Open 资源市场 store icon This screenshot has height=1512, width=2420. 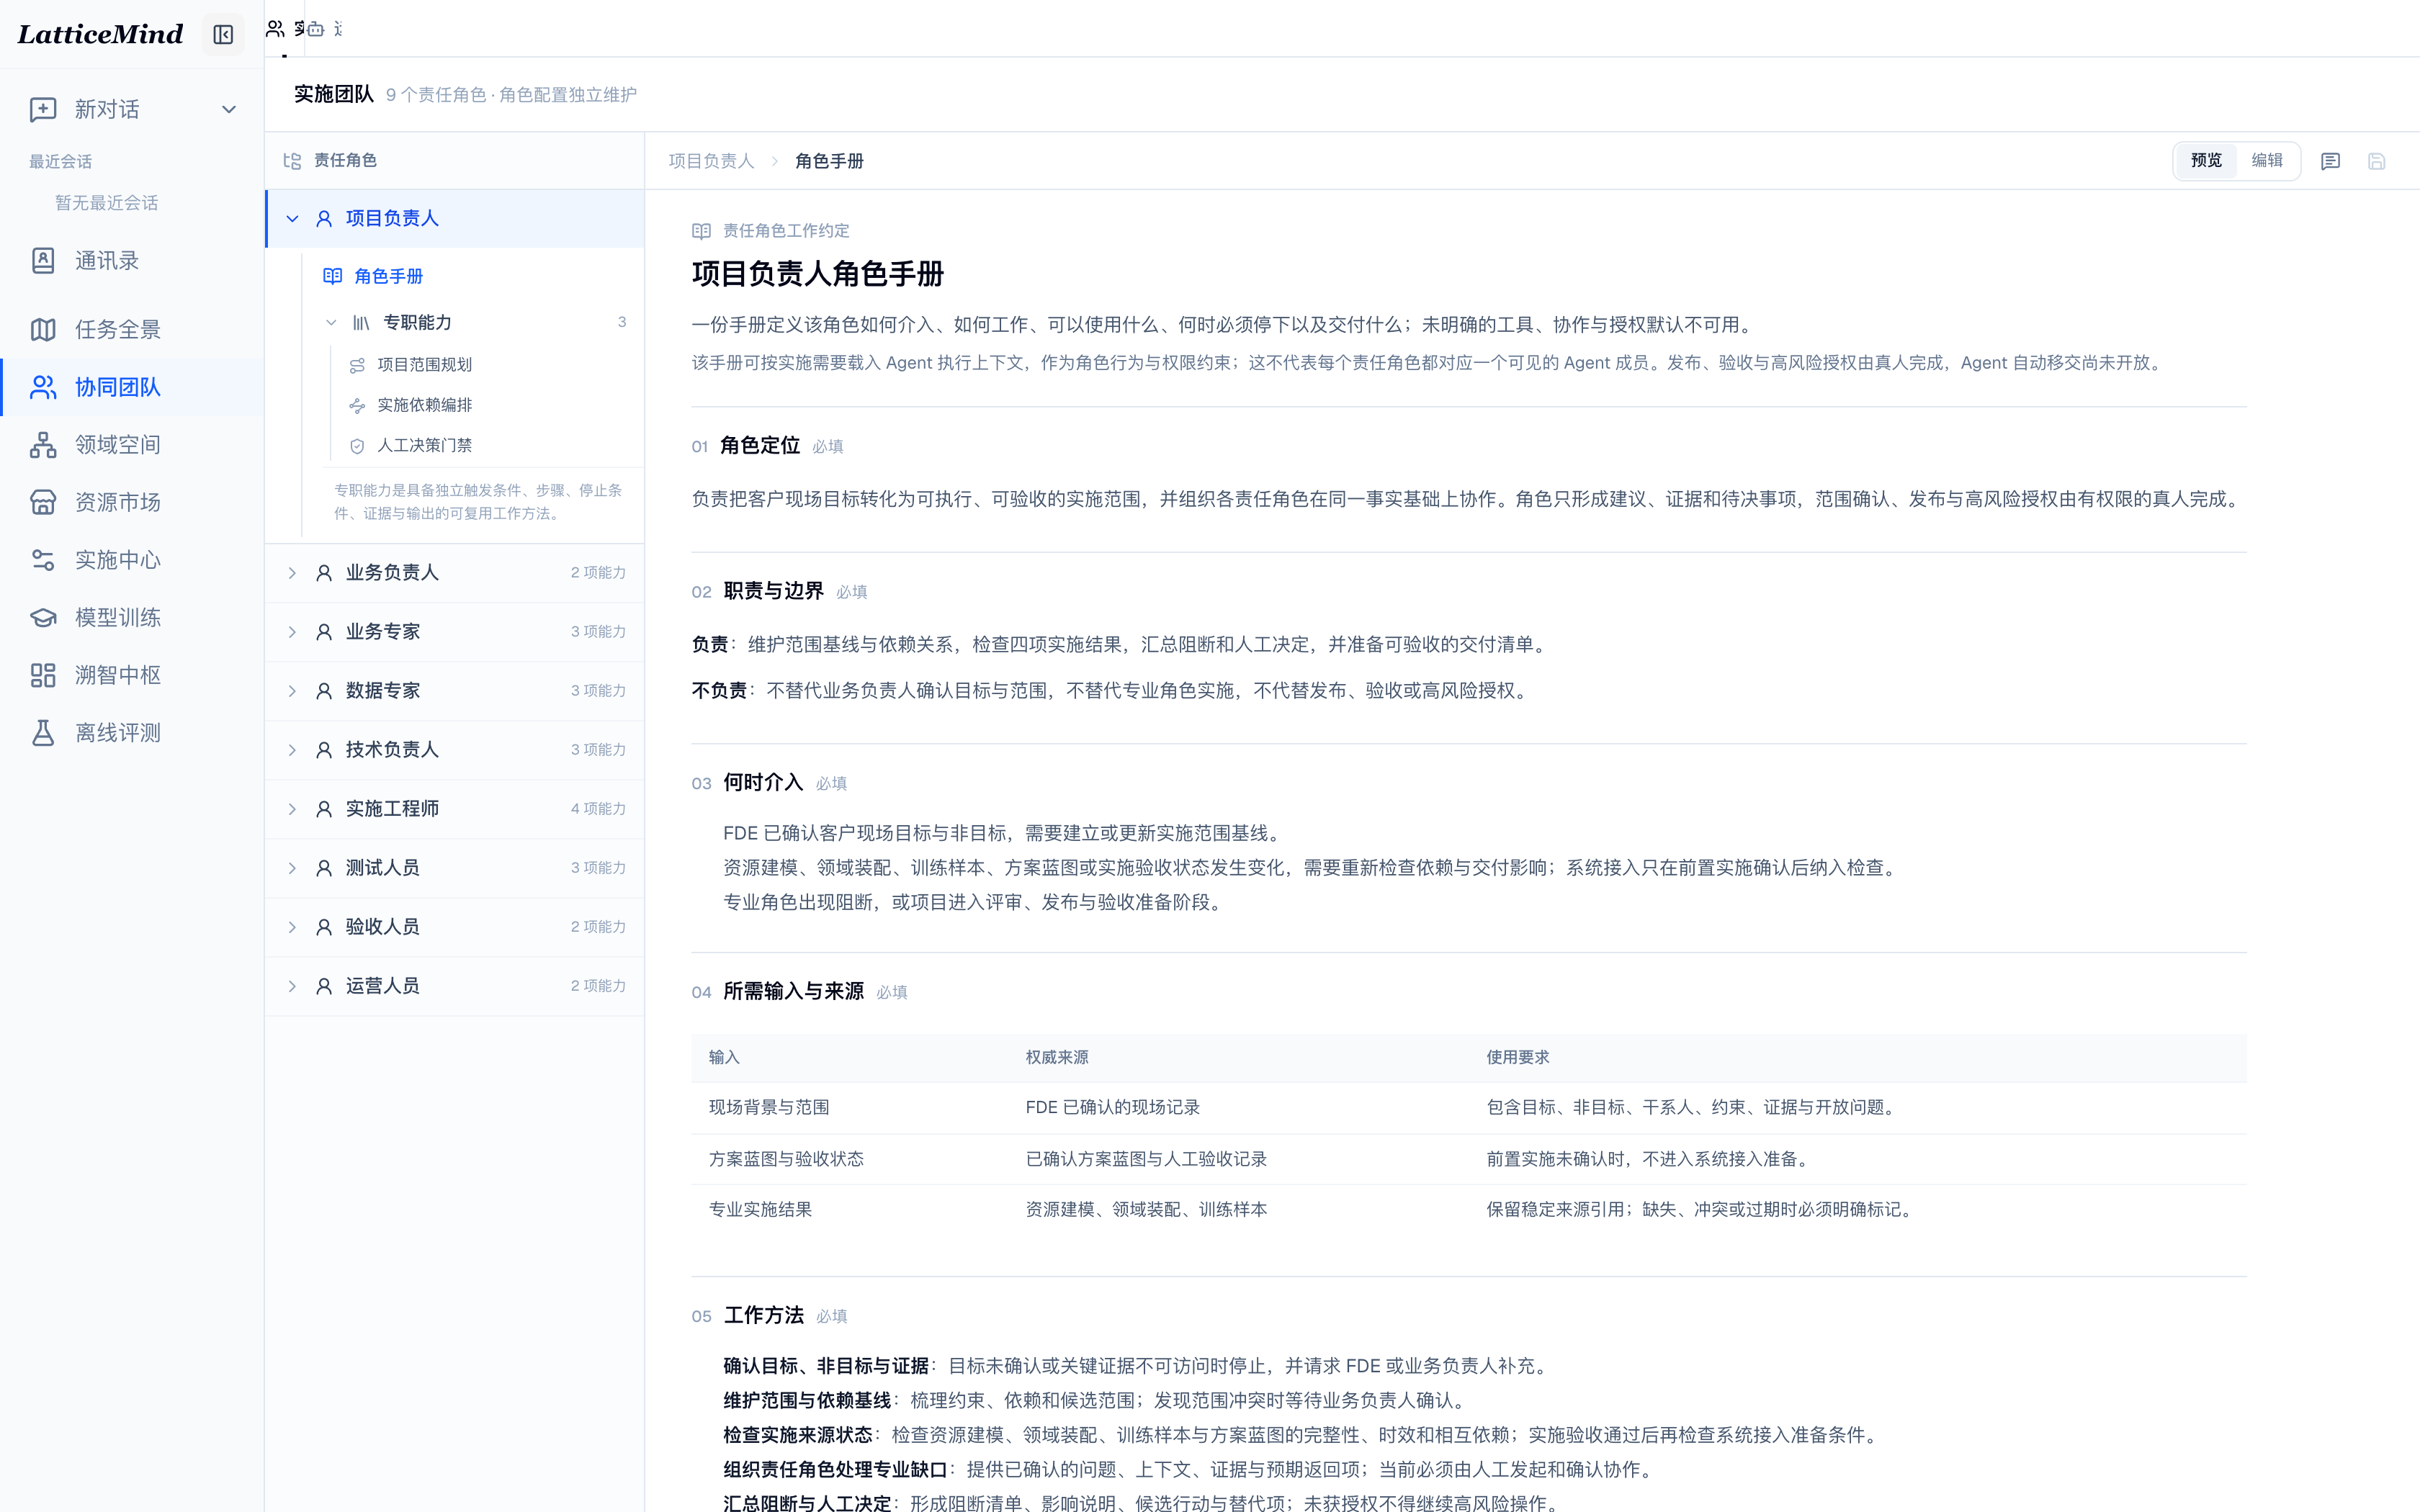coord(43,502)
